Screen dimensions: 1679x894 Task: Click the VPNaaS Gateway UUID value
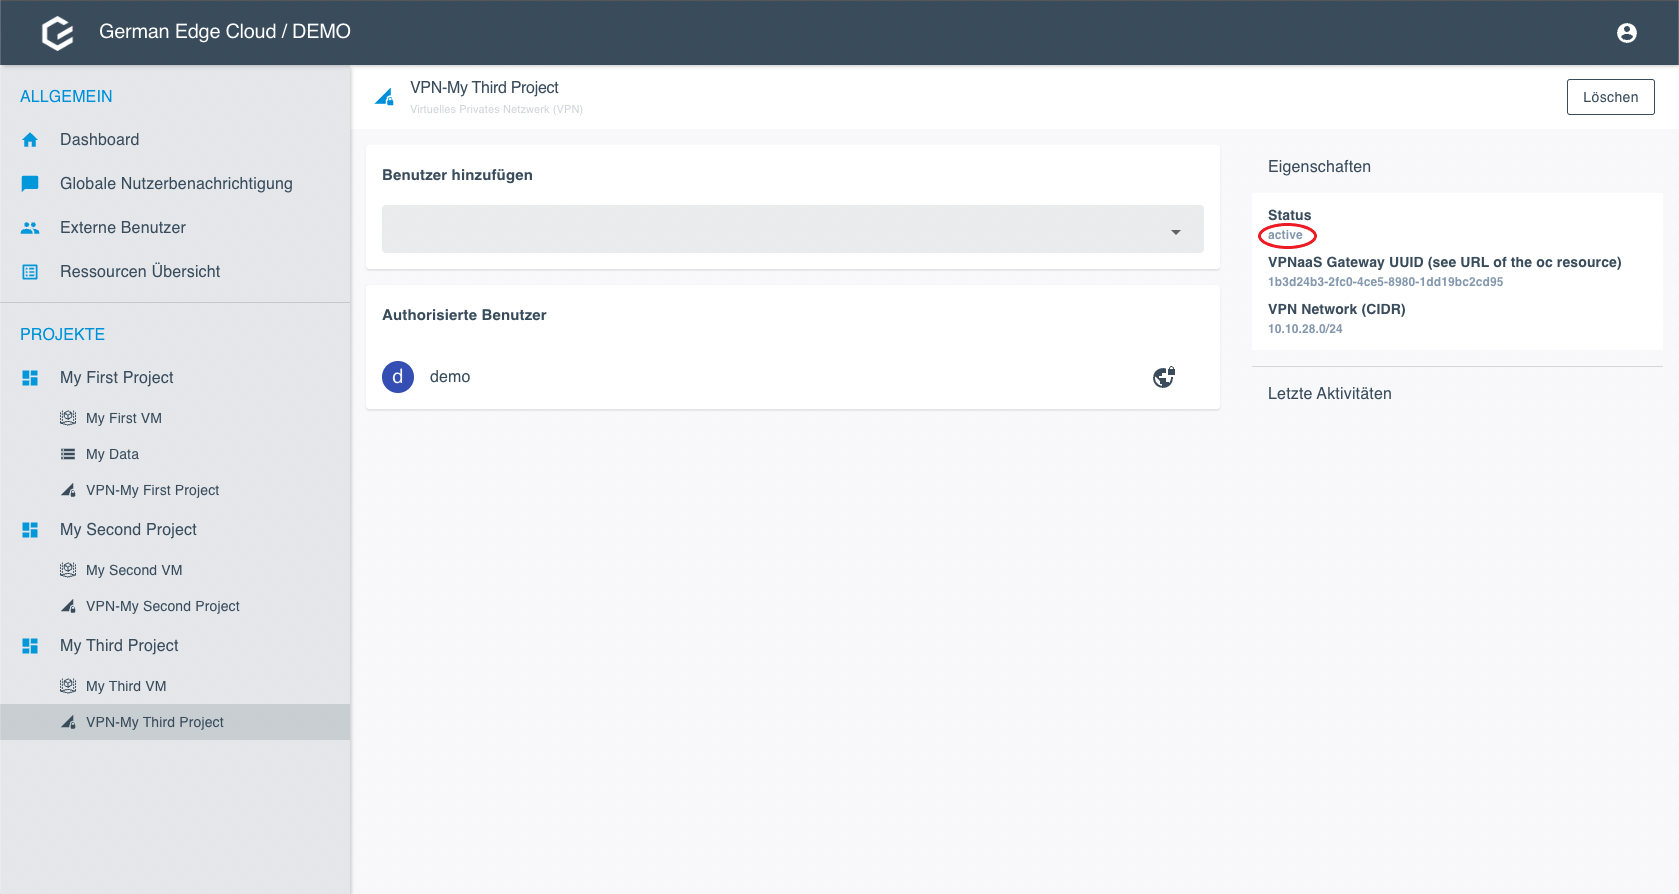tap(1385, 282)
